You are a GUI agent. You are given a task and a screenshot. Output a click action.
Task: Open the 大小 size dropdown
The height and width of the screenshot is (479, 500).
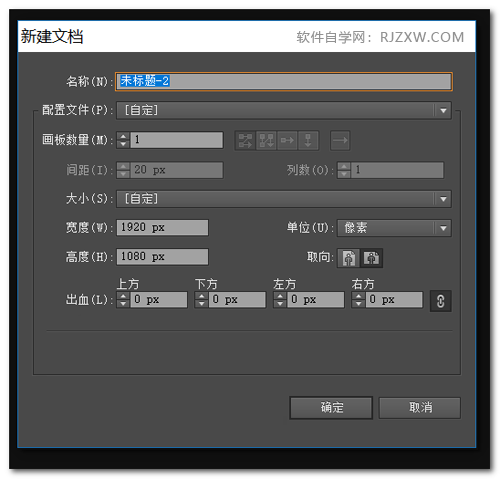click(284, 199)
